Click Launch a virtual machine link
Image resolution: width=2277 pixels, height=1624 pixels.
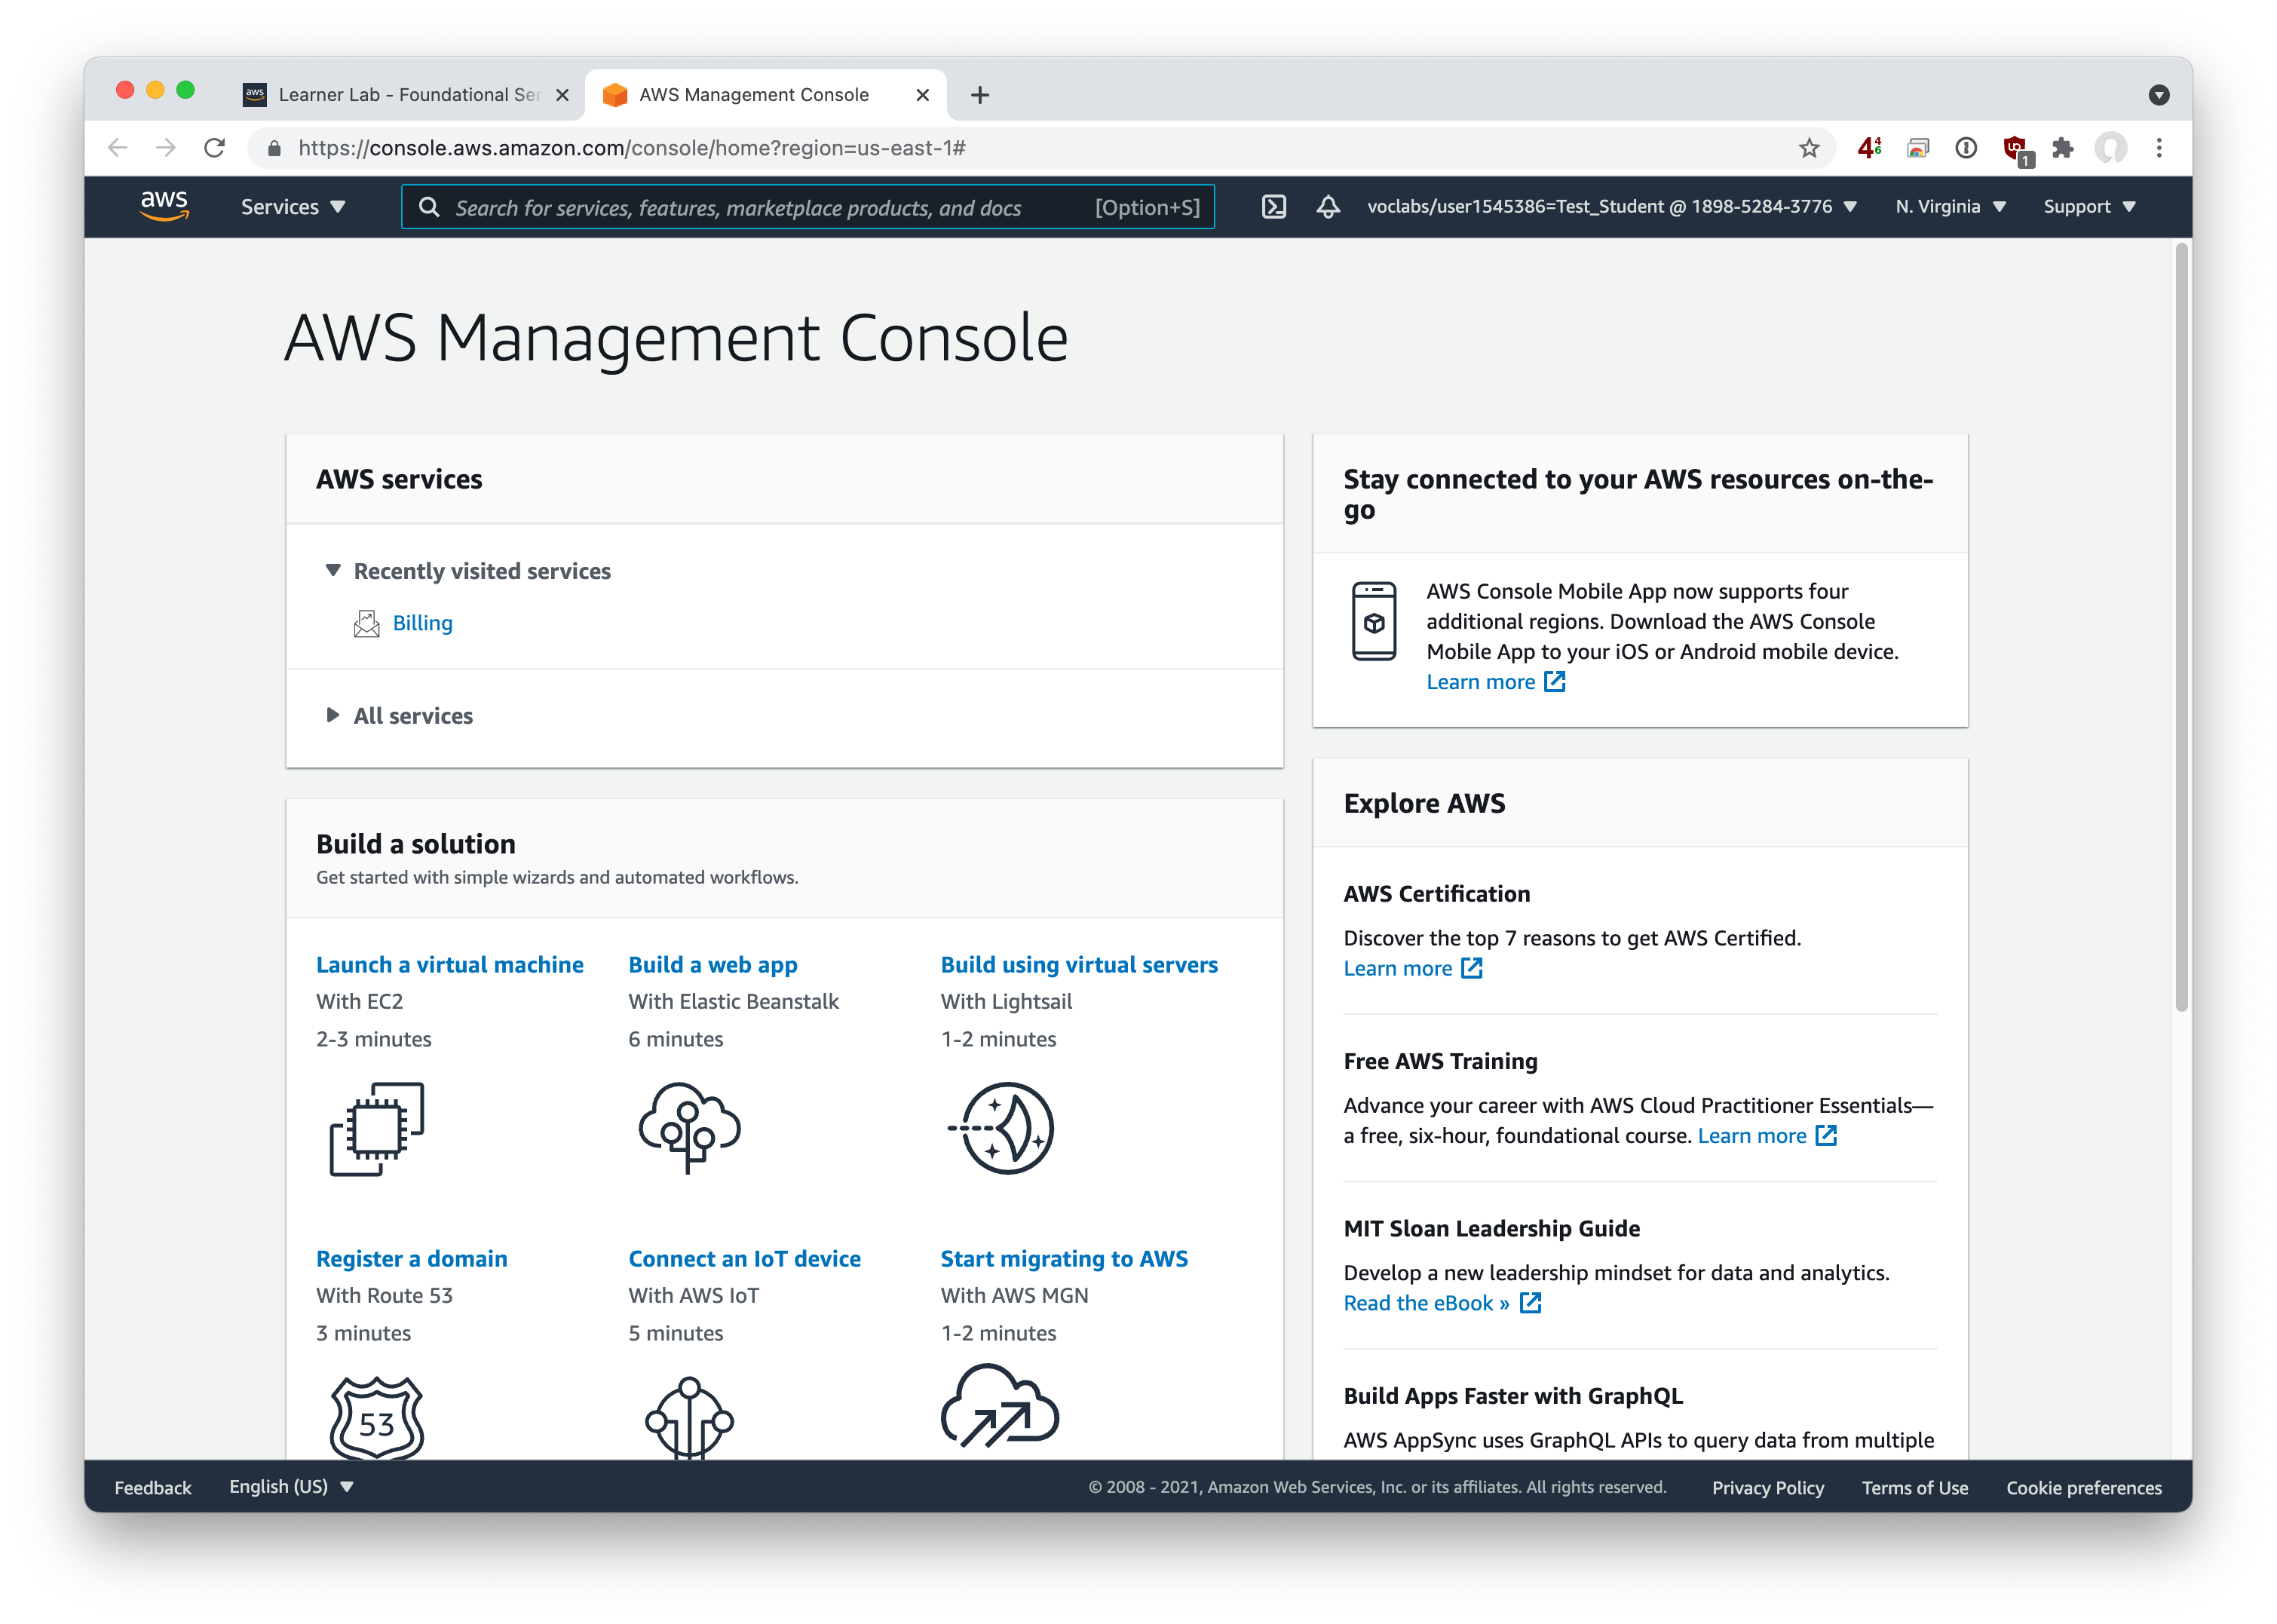pos(450,964)
